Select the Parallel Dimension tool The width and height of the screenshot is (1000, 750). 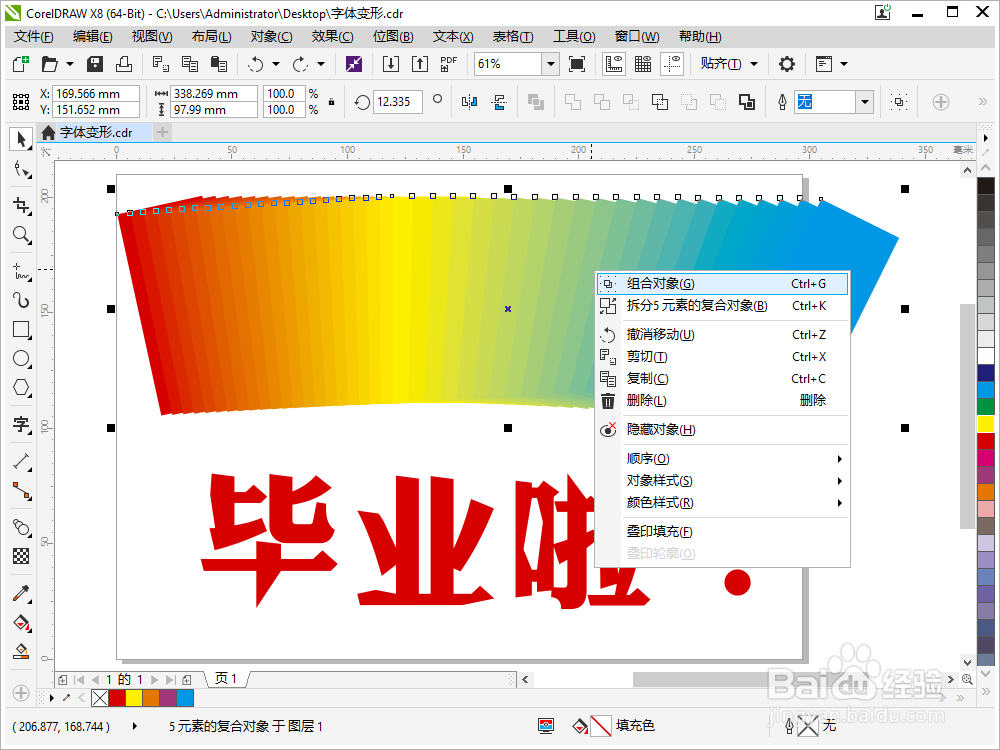21,461
